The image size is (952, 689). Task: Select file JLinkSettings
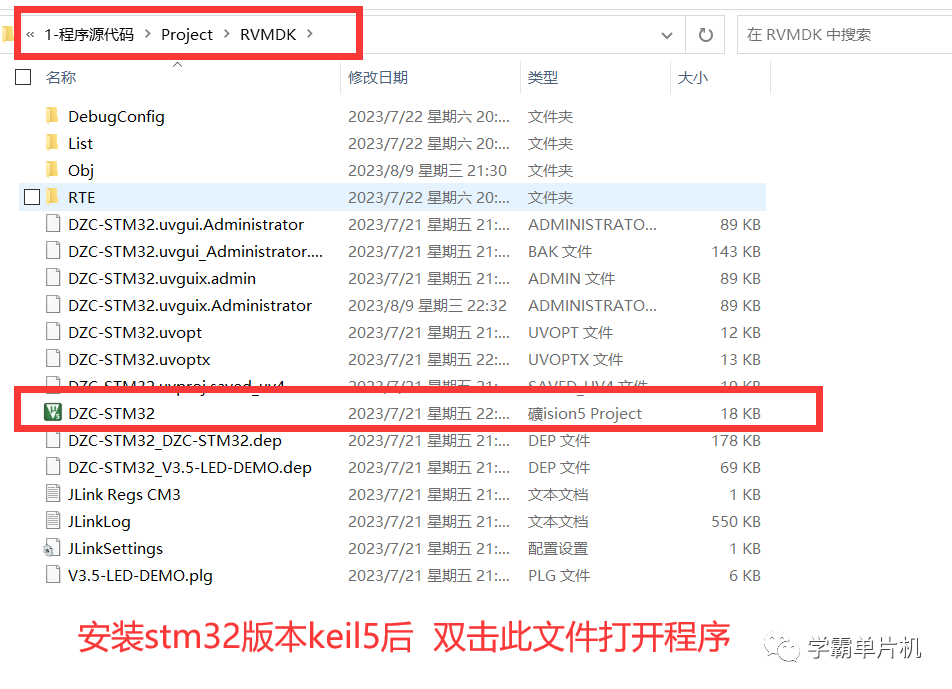pyautogui.click(x=115, y=549)
